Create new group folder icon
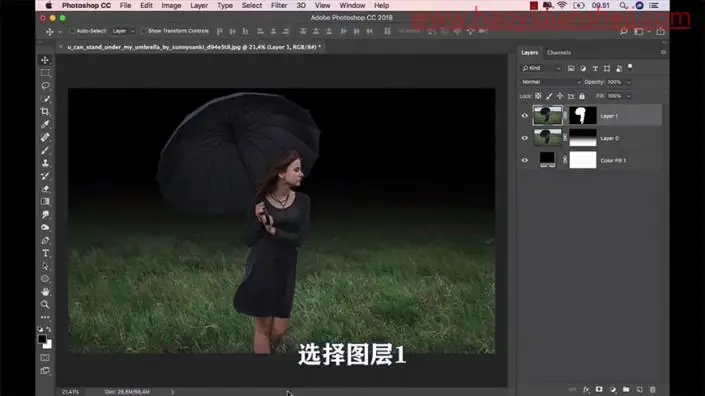705x396 pixels. click(x=626, y=389)
